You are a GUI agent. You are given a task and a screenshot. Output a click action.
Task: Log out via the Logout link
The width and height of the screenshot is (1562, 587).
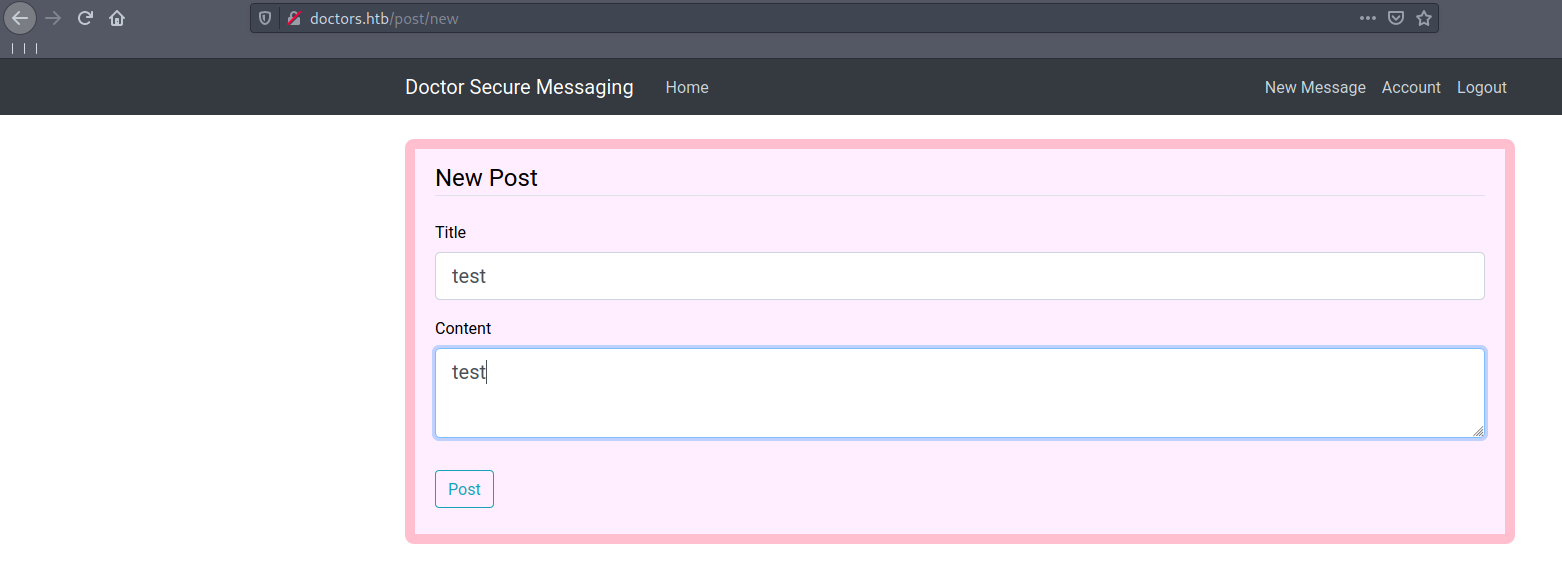pos(1481,87)
